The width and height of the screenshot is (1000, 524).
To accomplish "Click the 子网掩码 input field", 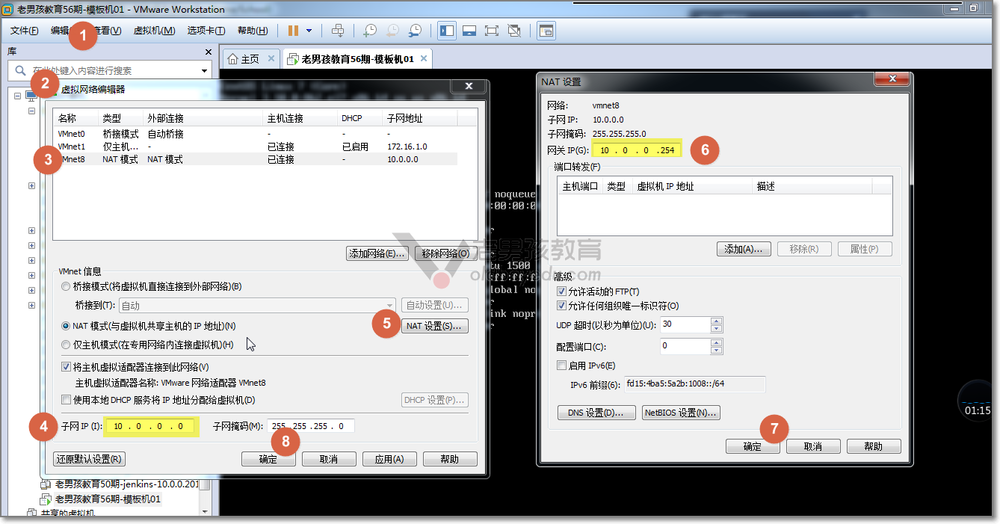I will pos(311,426).
